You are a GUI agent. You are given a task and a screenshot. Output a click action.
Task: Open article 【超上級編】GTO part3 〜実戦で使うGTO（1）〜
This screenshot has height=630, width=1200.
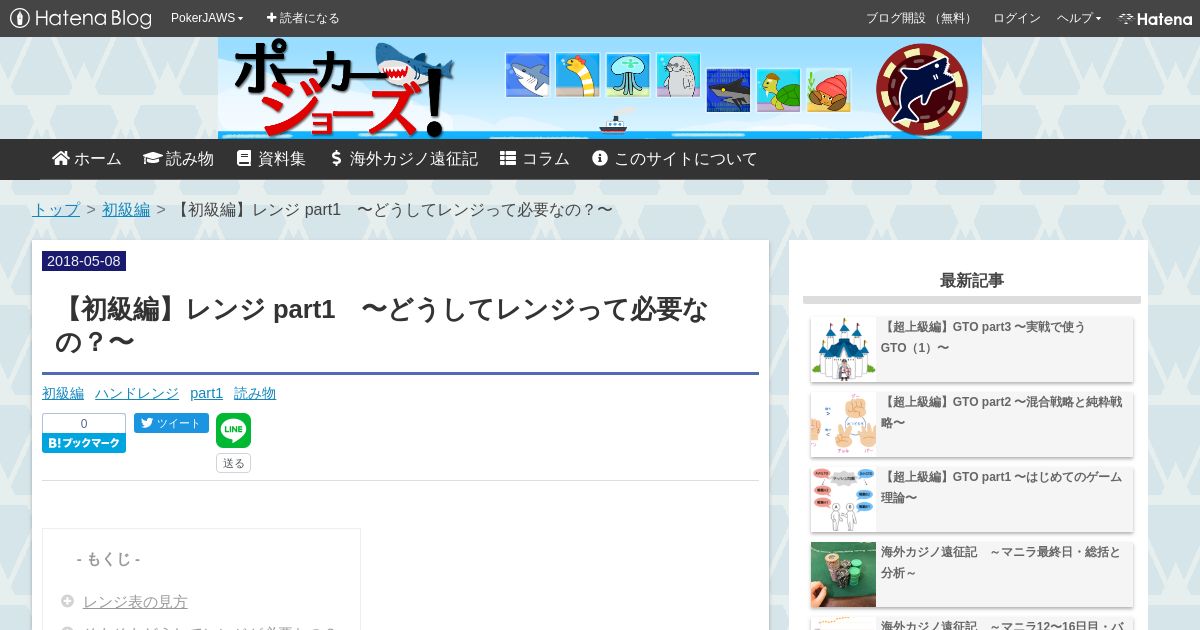pos(983,337)
